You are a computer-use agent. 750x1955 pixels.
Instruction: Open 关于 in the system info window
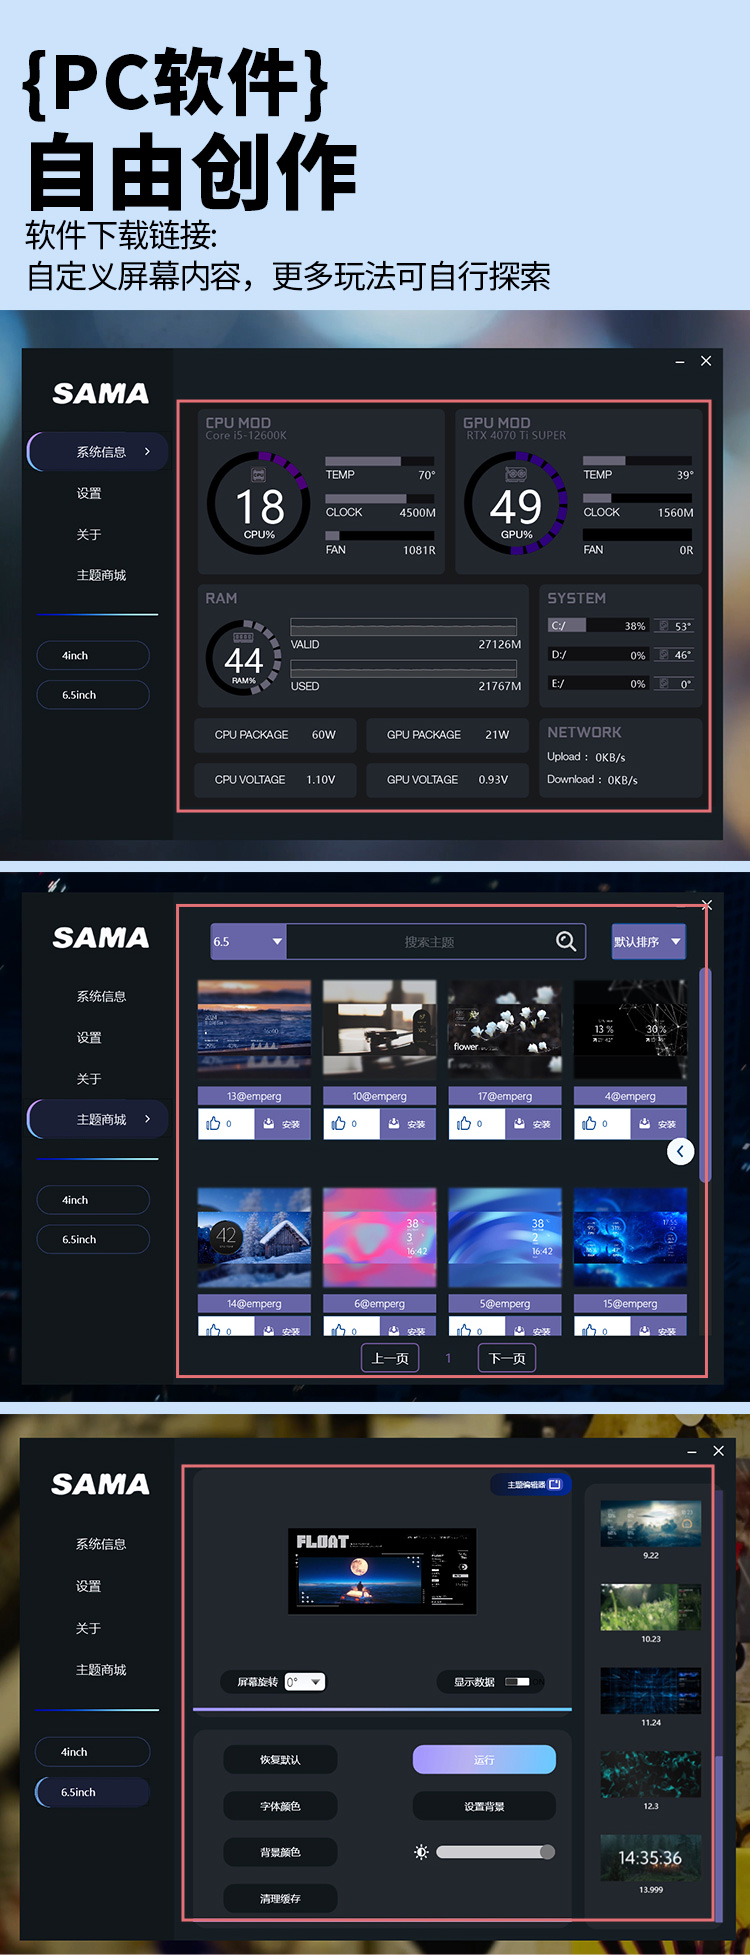(x=89, y=535)
